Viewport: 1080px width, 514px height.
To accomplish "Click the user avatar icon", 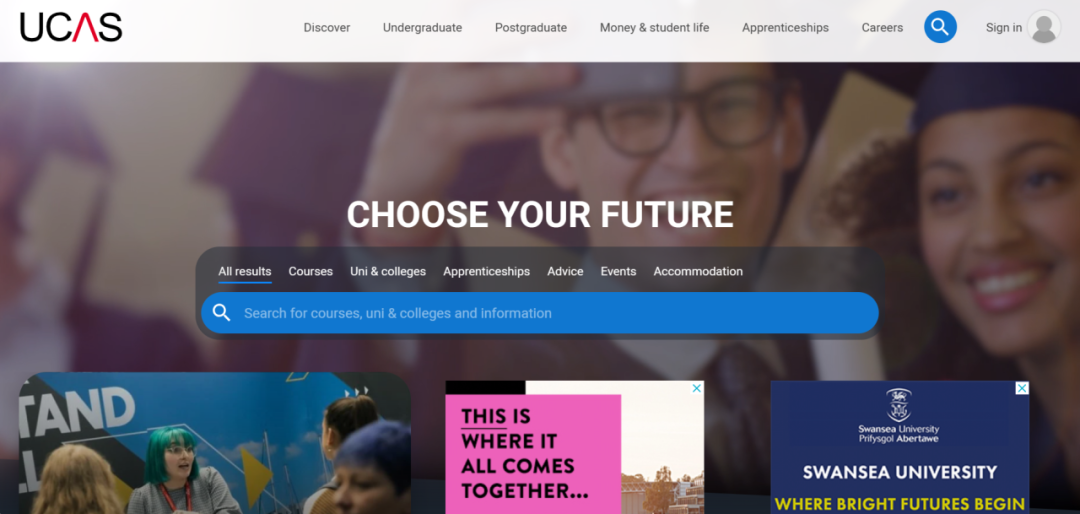I will [x=1044, y=27].
